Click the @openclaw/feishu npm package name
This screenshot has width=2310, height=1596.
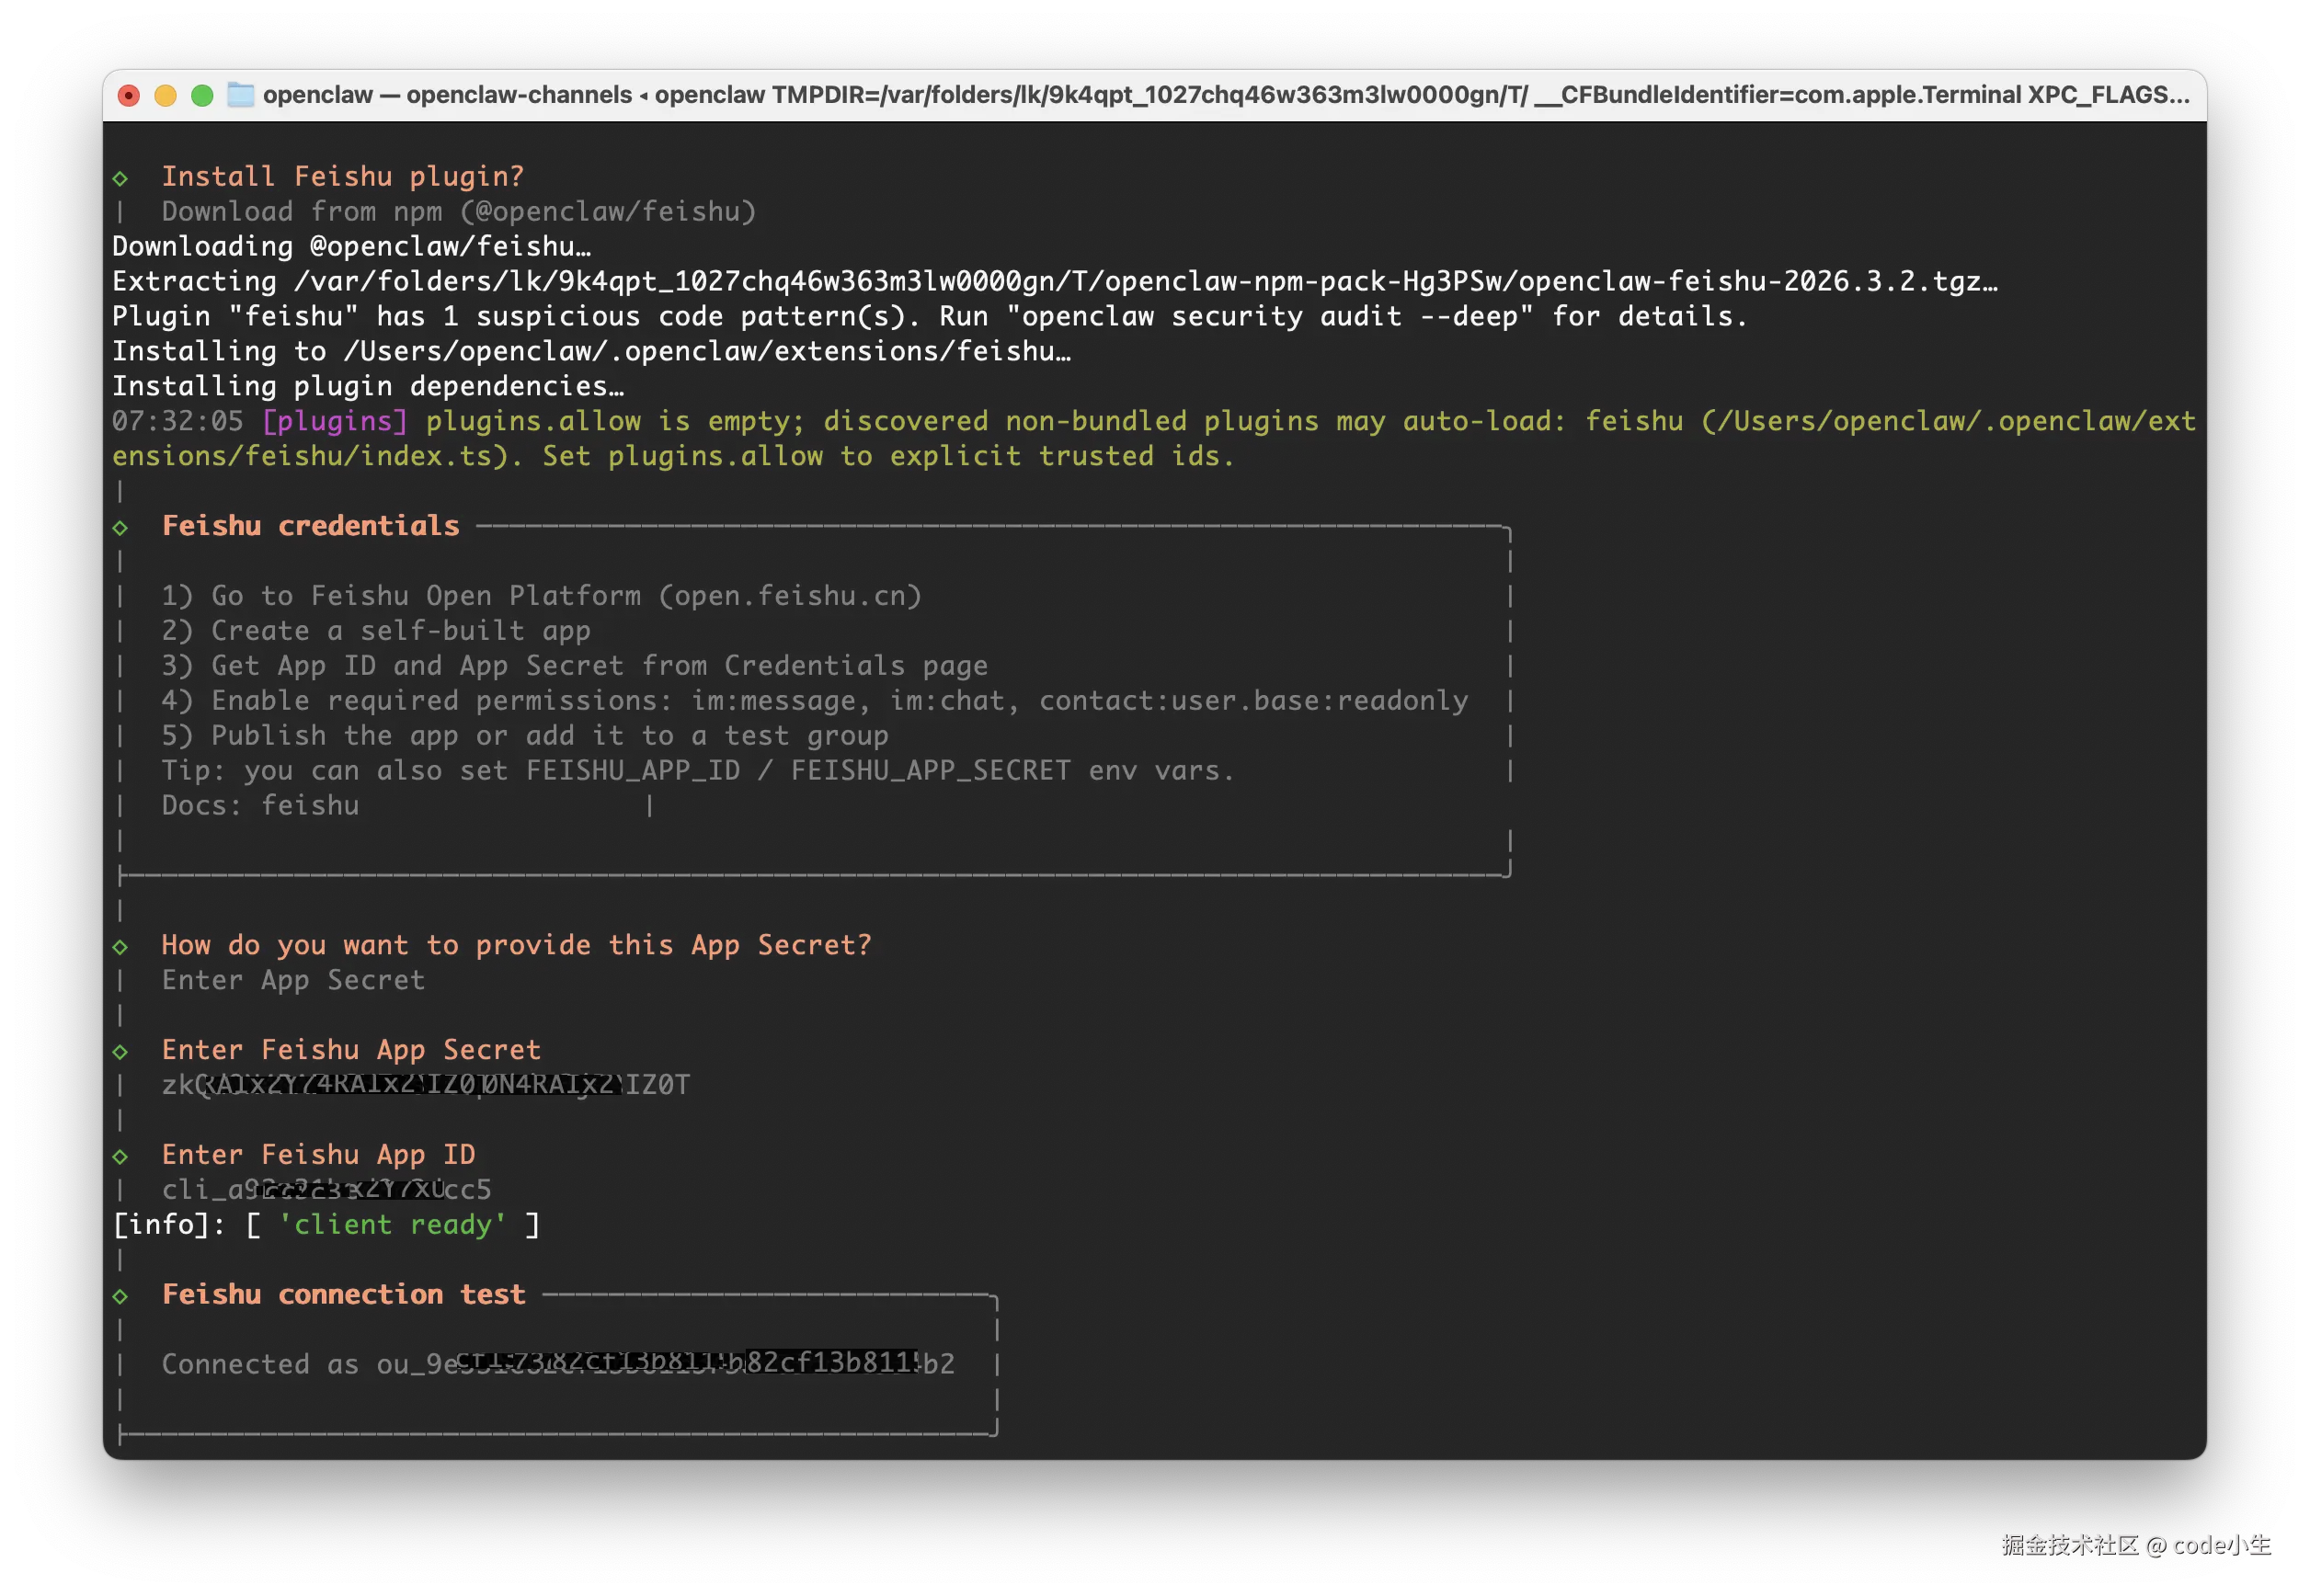(x=607, y=211)
